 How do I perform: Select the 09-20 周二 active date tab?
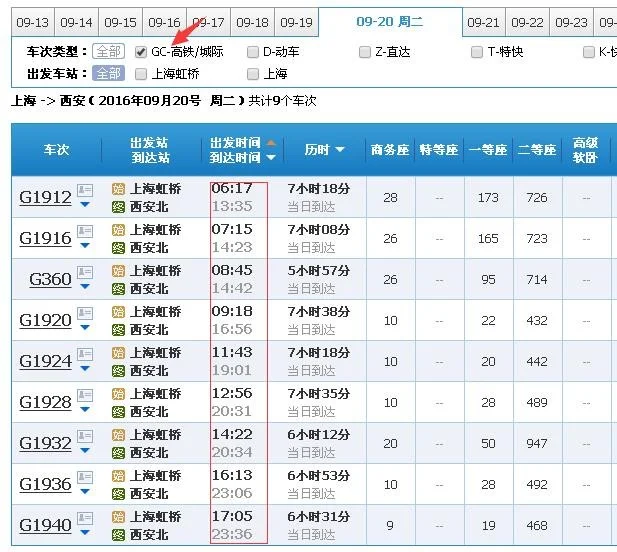[390, 22]
